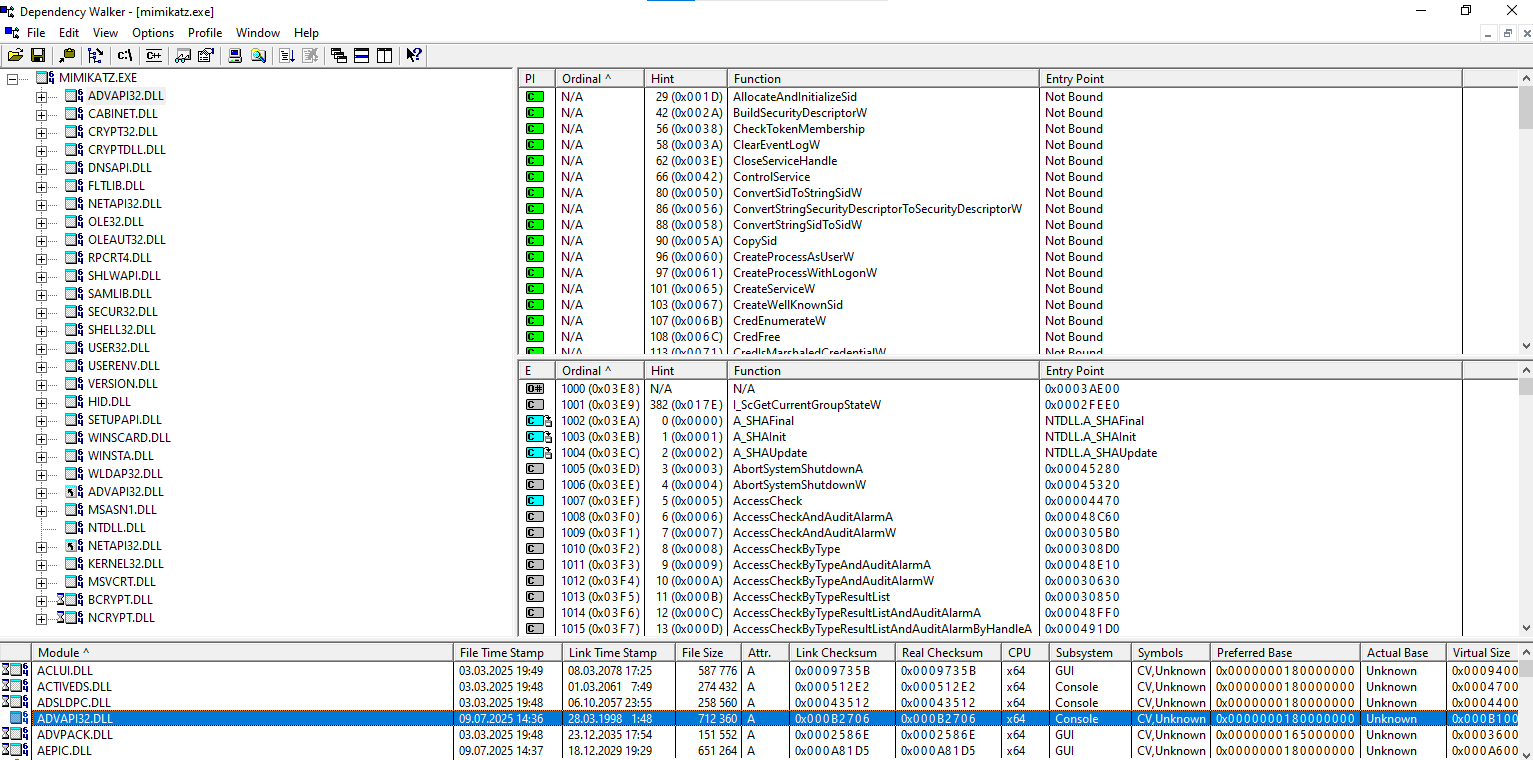Screen dimensions: 1533x760
Task: Select the AccessCheckByType export row
Action: (1018, 549)
